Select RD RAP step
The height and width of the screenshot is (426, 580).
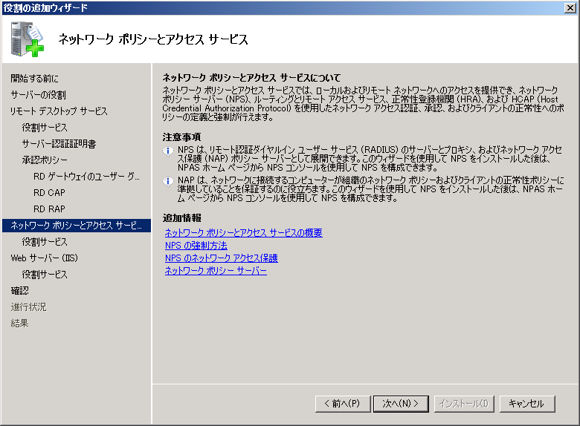pos(49,209)
